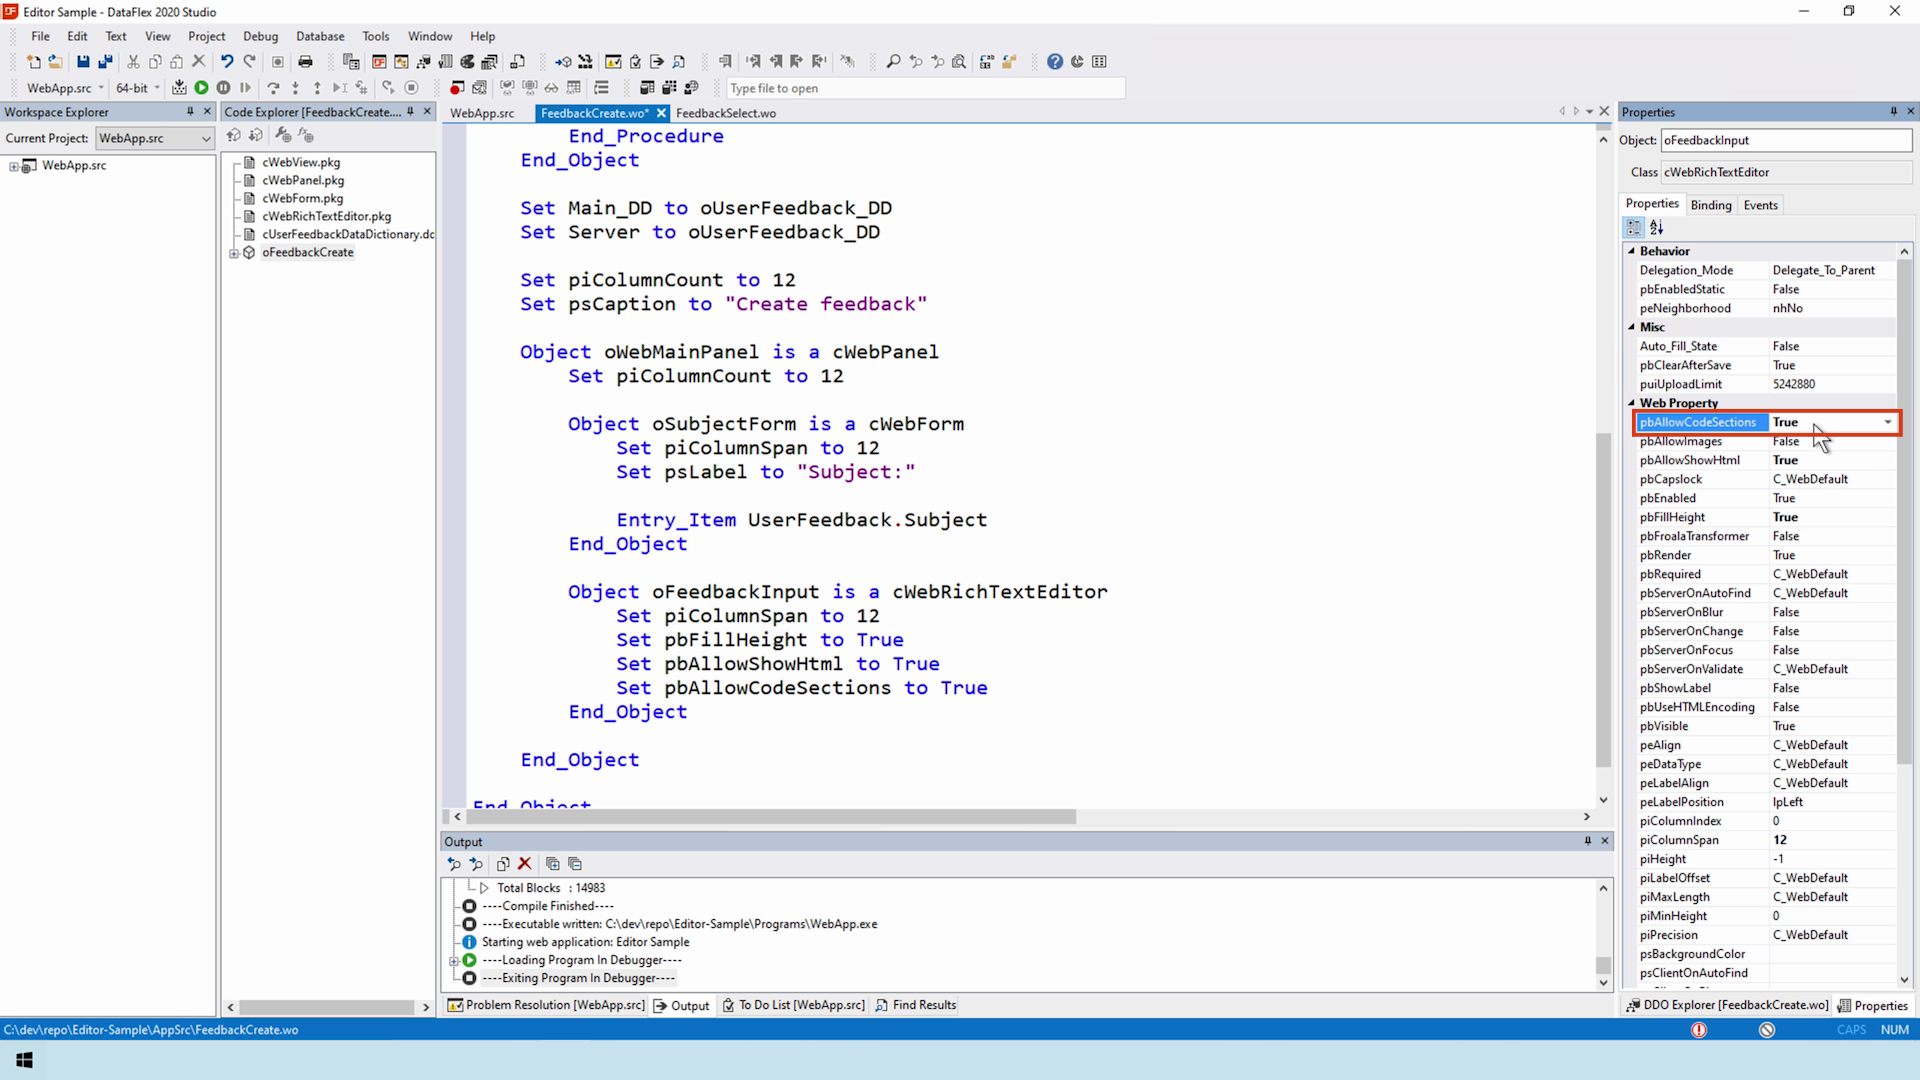
Task: Delete output with the red X icon
Action: [x=524, y=864]
